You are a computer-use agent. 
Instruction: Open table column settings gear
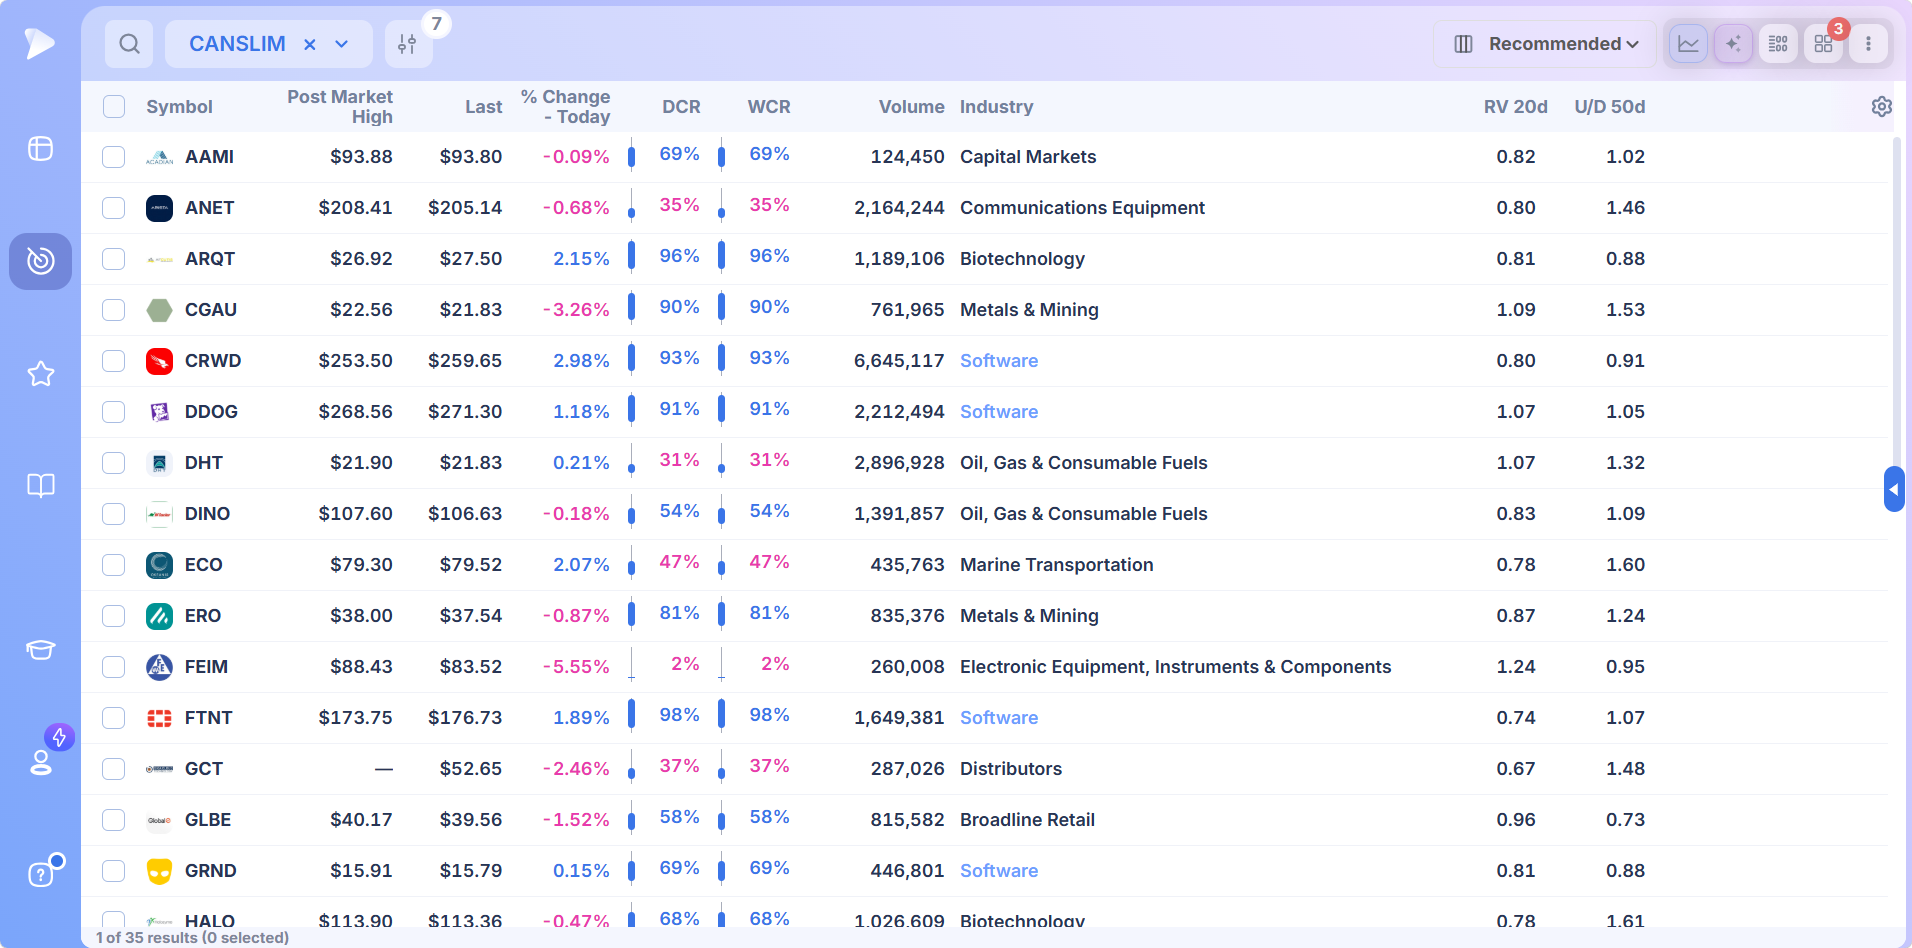1881,107
